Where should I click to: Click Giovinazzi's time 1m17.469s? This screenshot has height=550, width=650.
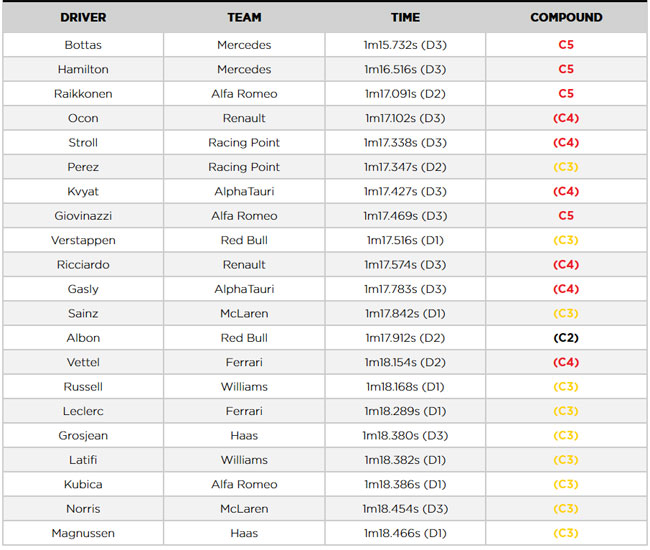click(405, 216)
